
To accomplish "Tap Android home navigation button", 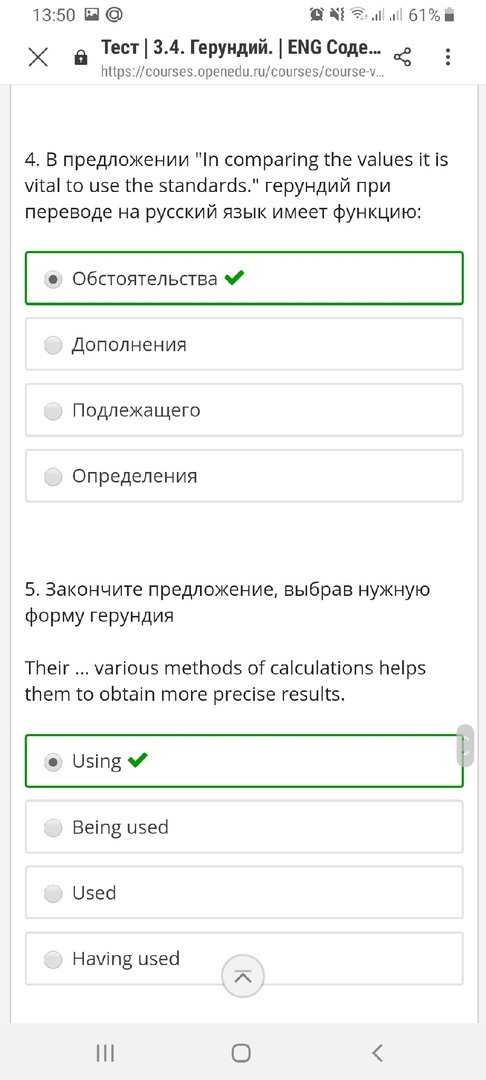I will [x=241, y=1052].
